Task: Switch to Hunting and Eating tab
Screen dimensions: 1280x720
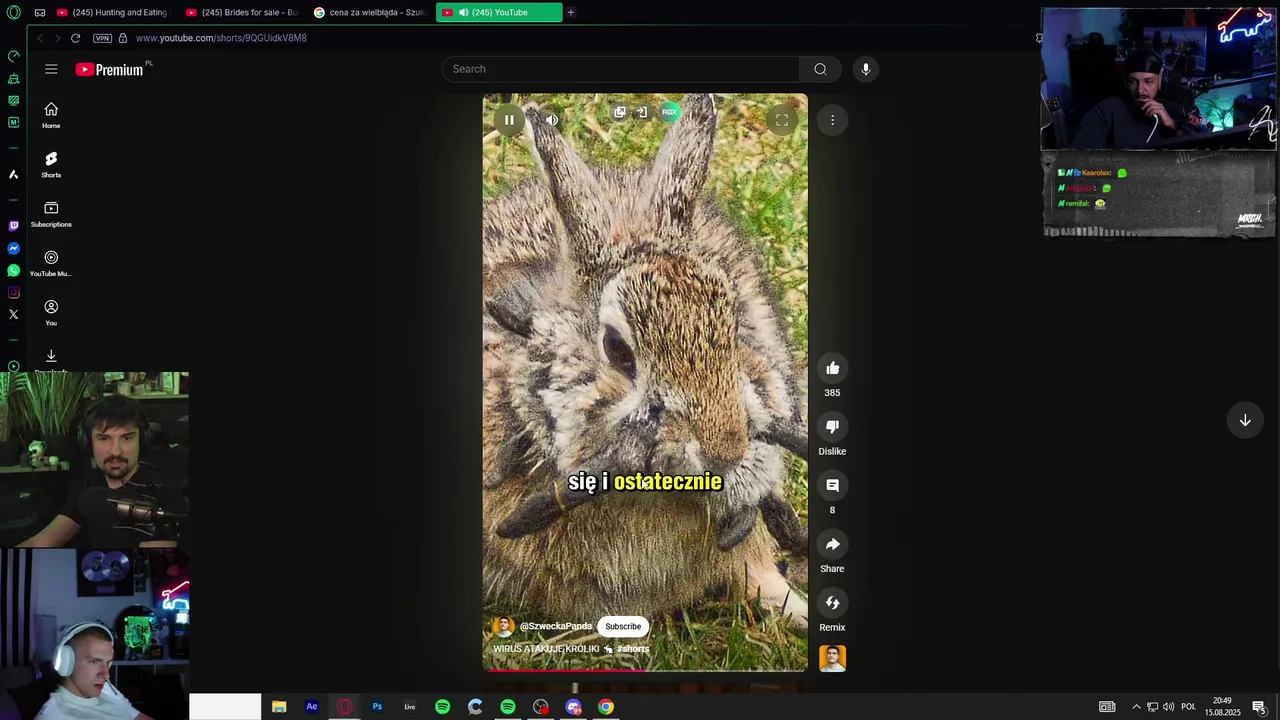Action: 112,12
